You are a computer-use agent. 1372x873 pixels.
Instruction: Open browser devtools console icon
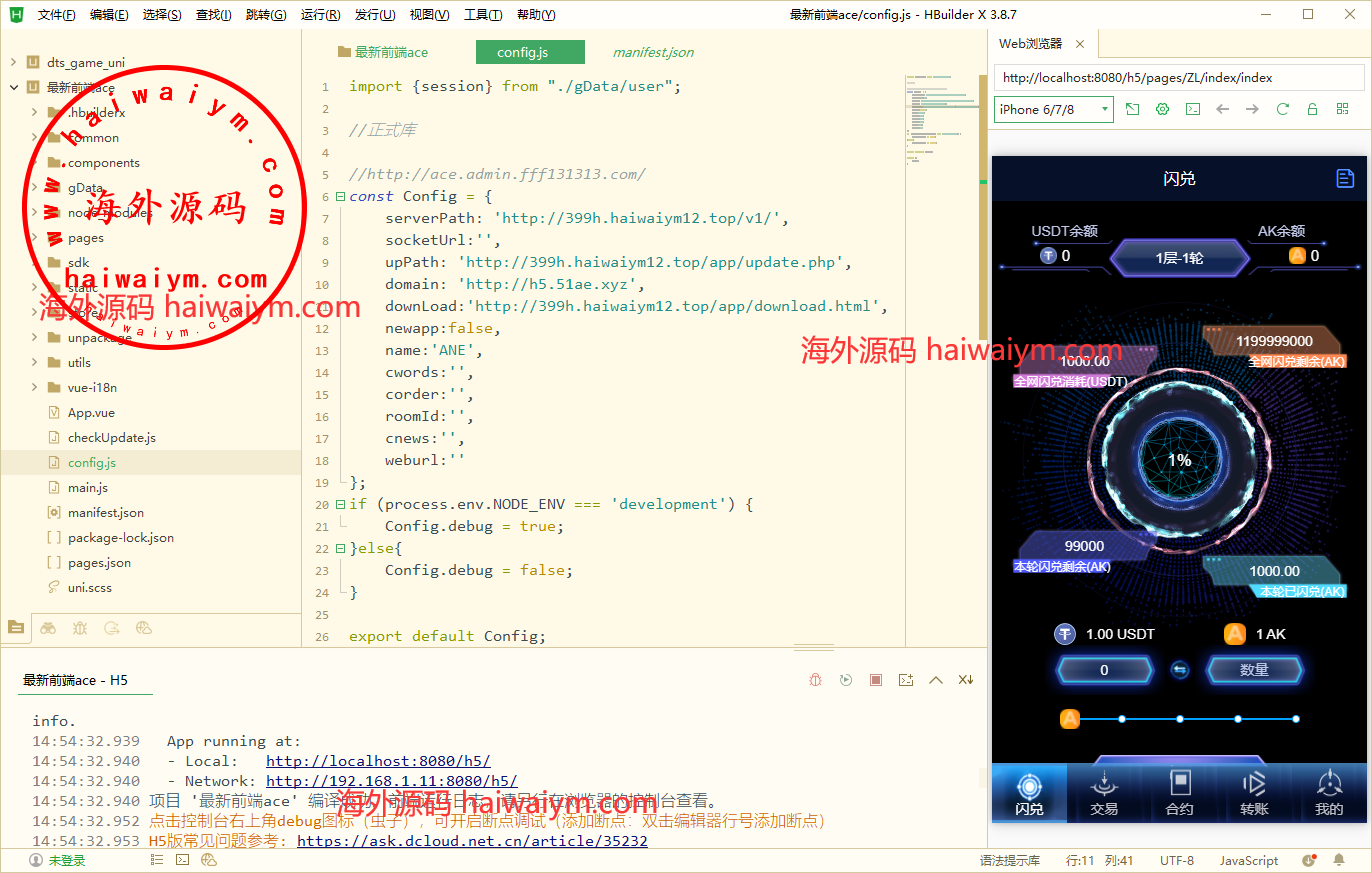click(x=1192, y=109)
